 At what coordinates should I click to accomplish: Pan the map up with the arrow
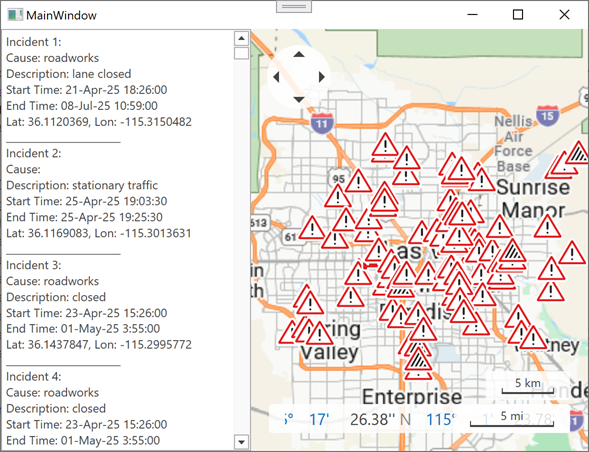coord(299,54)
